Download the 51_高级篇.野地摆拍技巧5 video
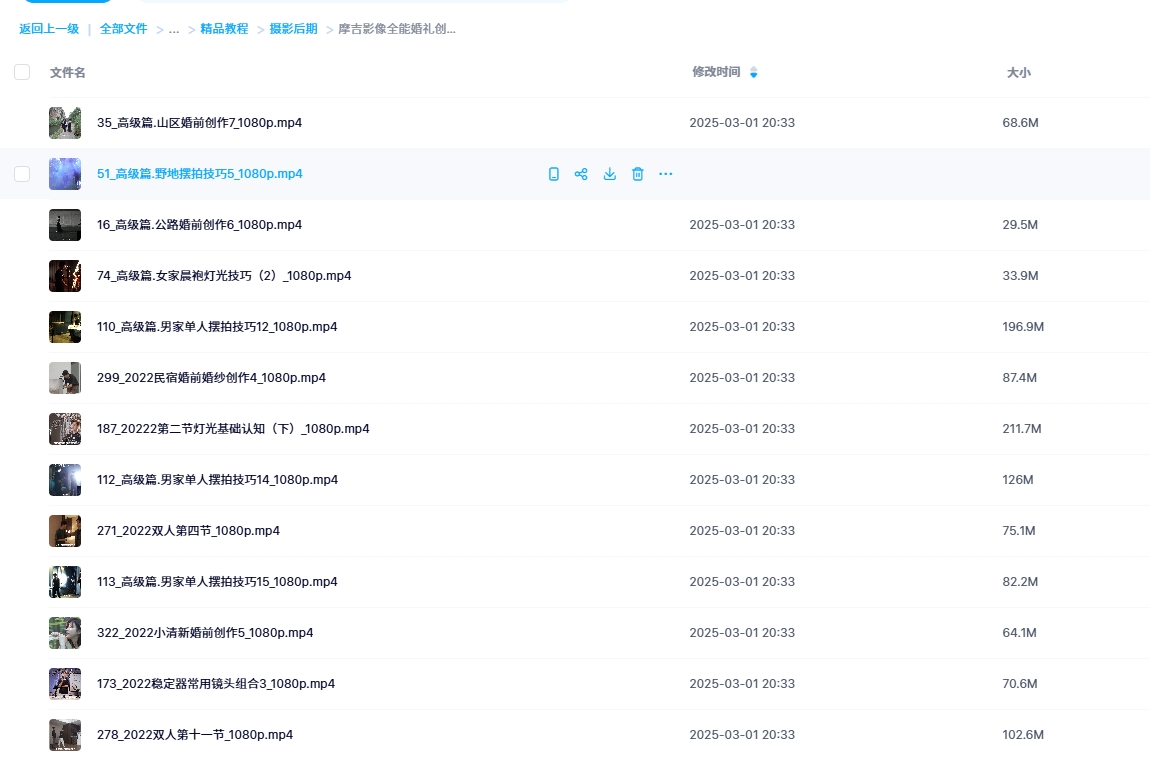 609,174
